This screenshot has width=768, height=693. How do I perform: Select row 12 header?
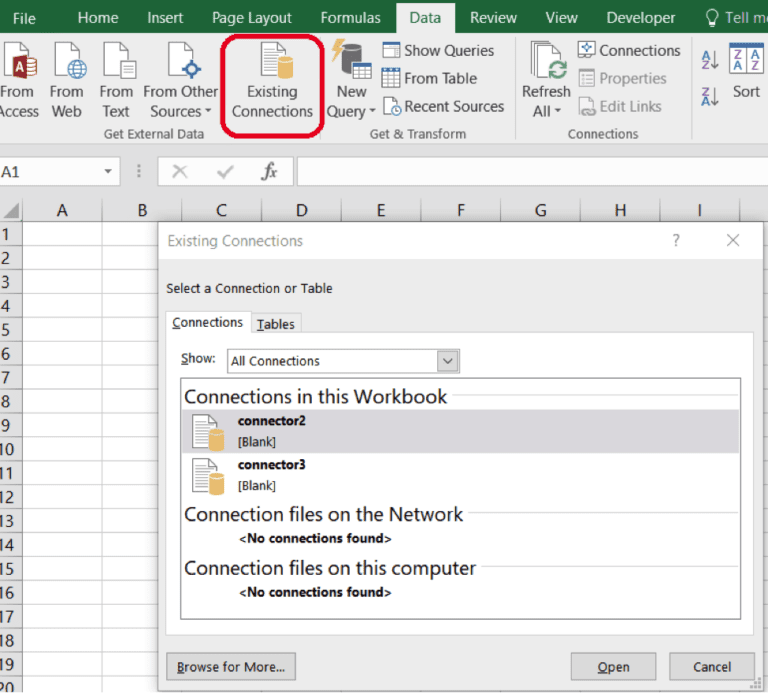11,497
